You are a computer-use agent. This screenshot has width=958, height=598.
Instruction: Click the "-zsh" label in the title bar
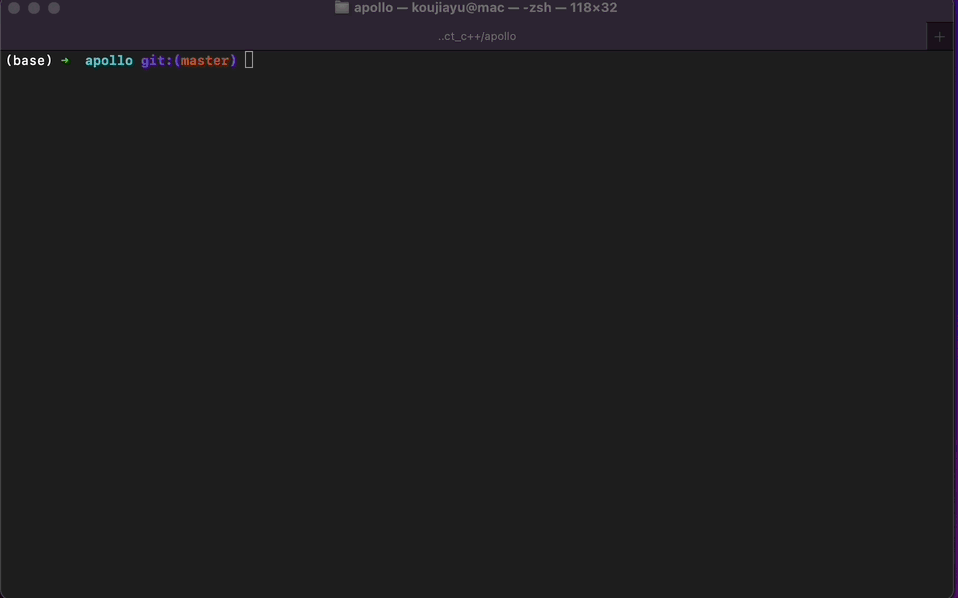pyautogui.click(x=537, y=8)
